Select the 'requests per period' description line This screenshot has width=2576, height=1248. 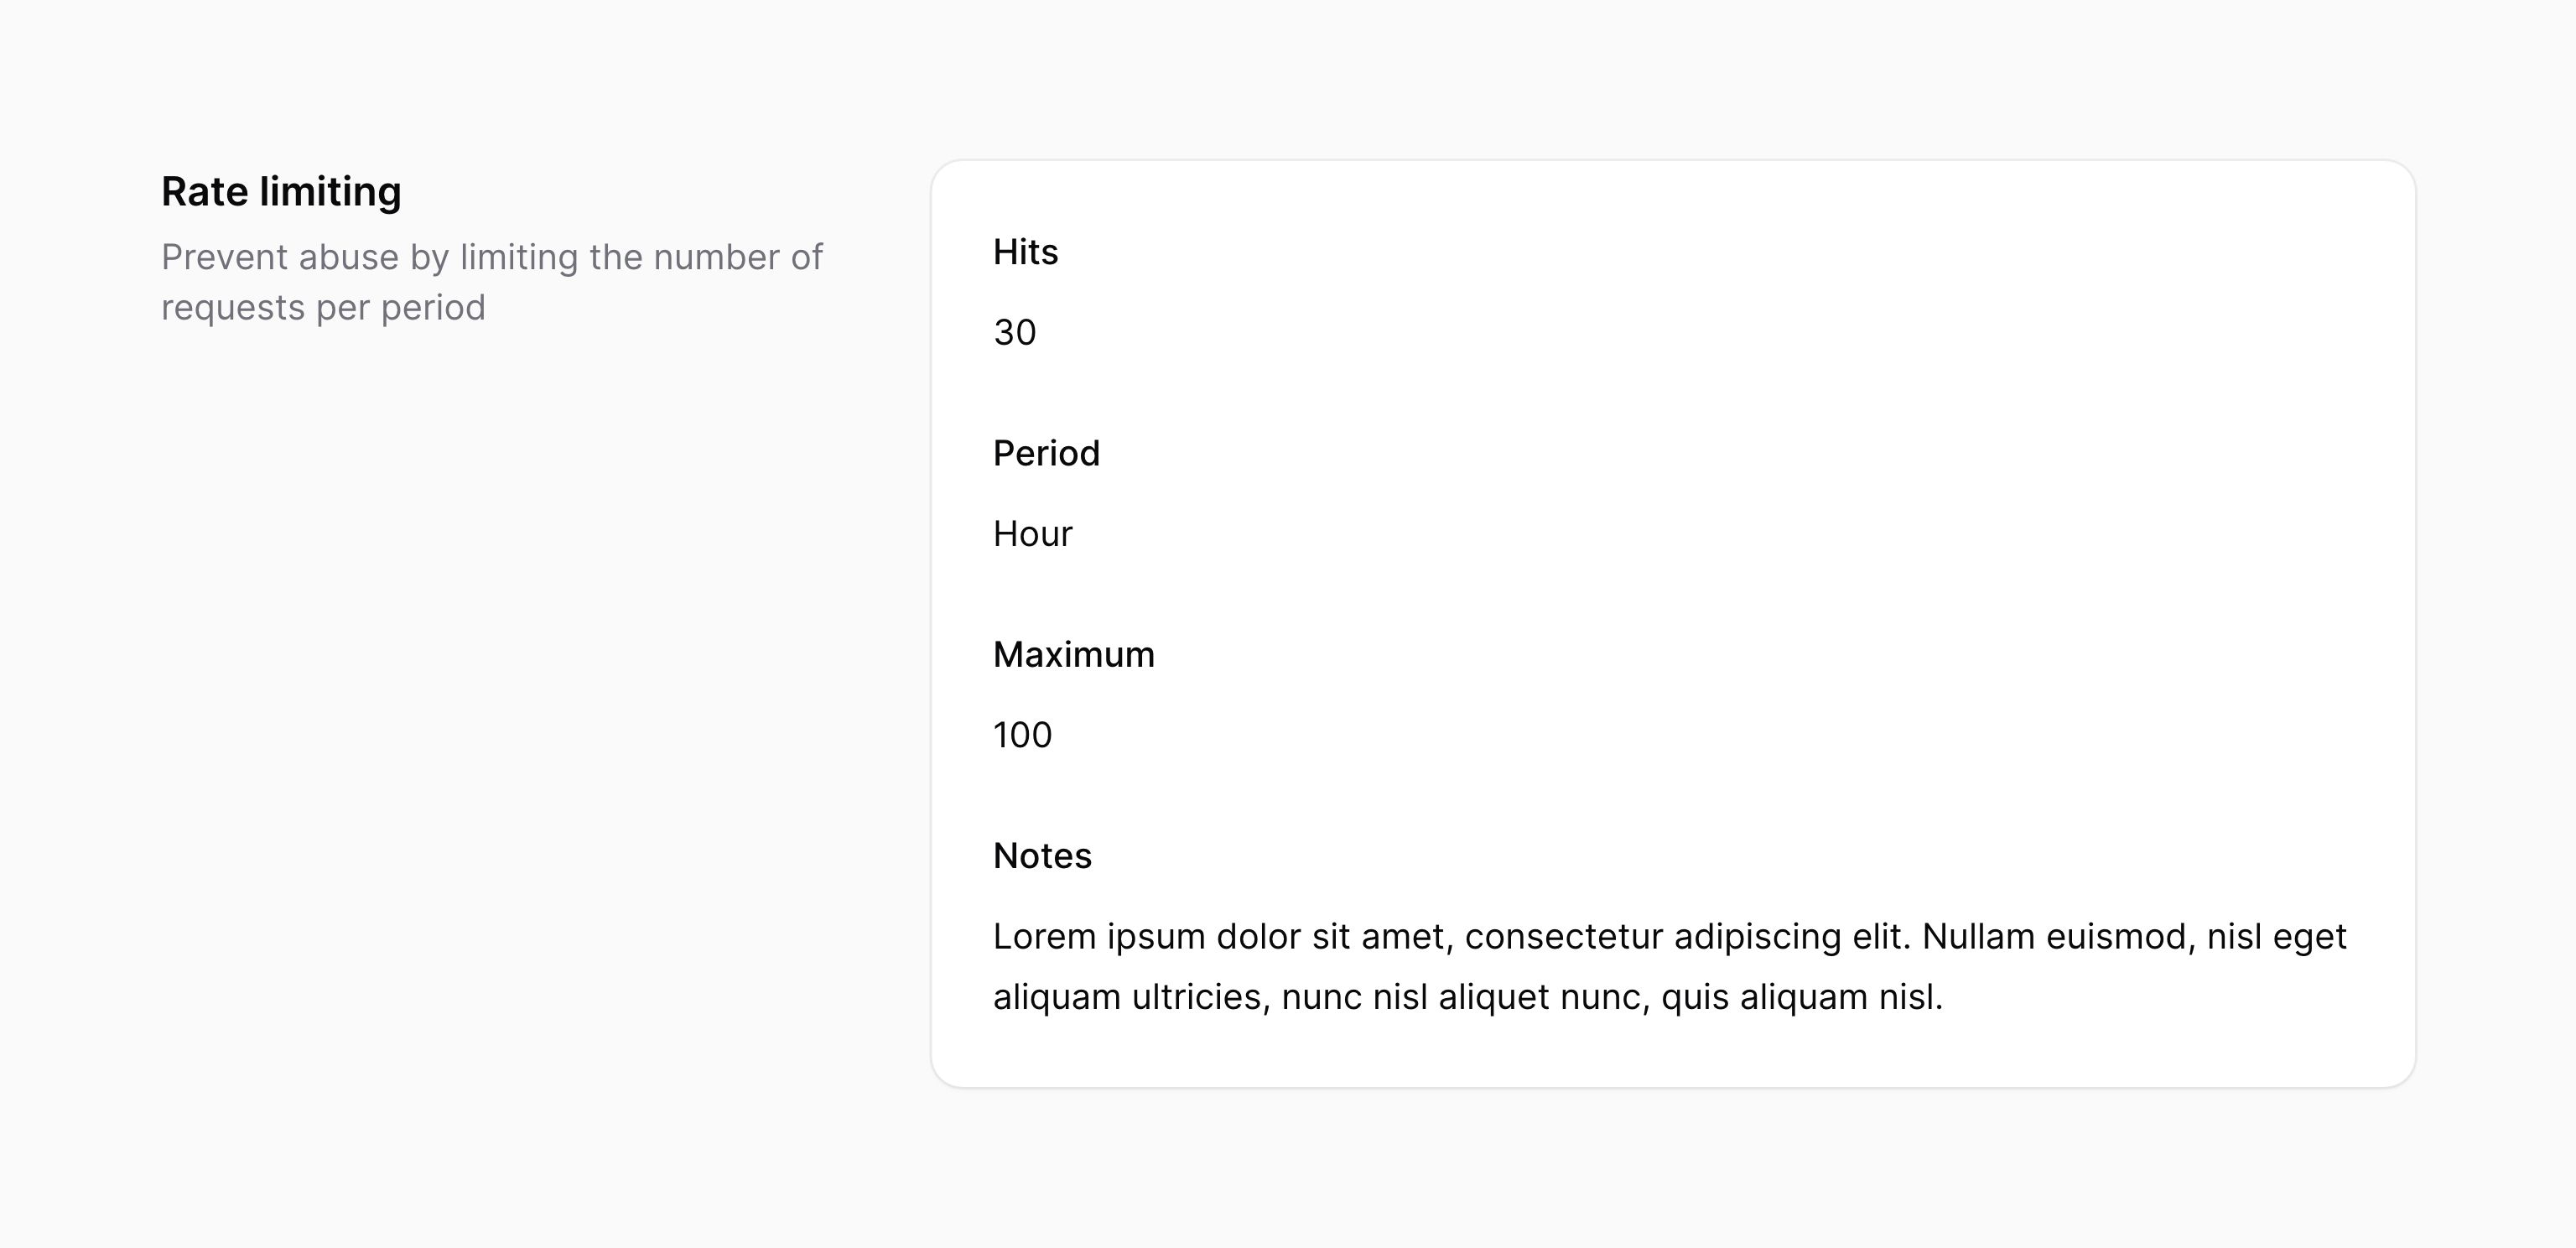point(323,308)
